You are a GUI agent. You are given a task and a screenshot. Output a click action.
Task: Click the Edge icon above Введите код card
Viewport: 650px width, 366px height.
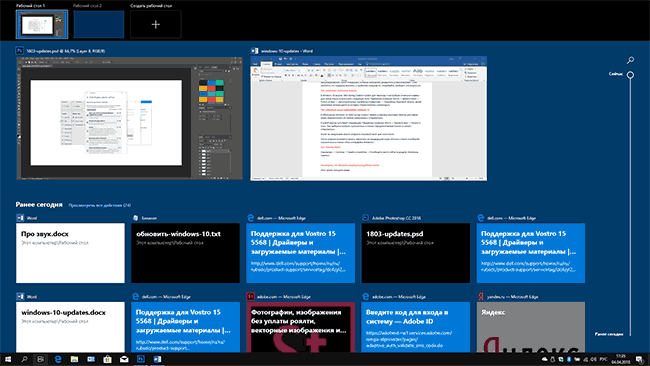pyautogui.click(x=365, y=296)
